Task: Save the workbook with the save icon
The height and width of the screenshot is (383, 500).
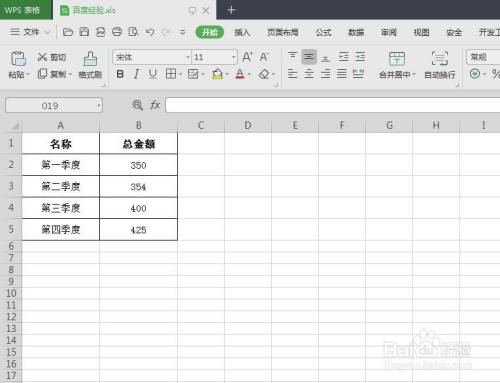Action: (x=84, y=32)
